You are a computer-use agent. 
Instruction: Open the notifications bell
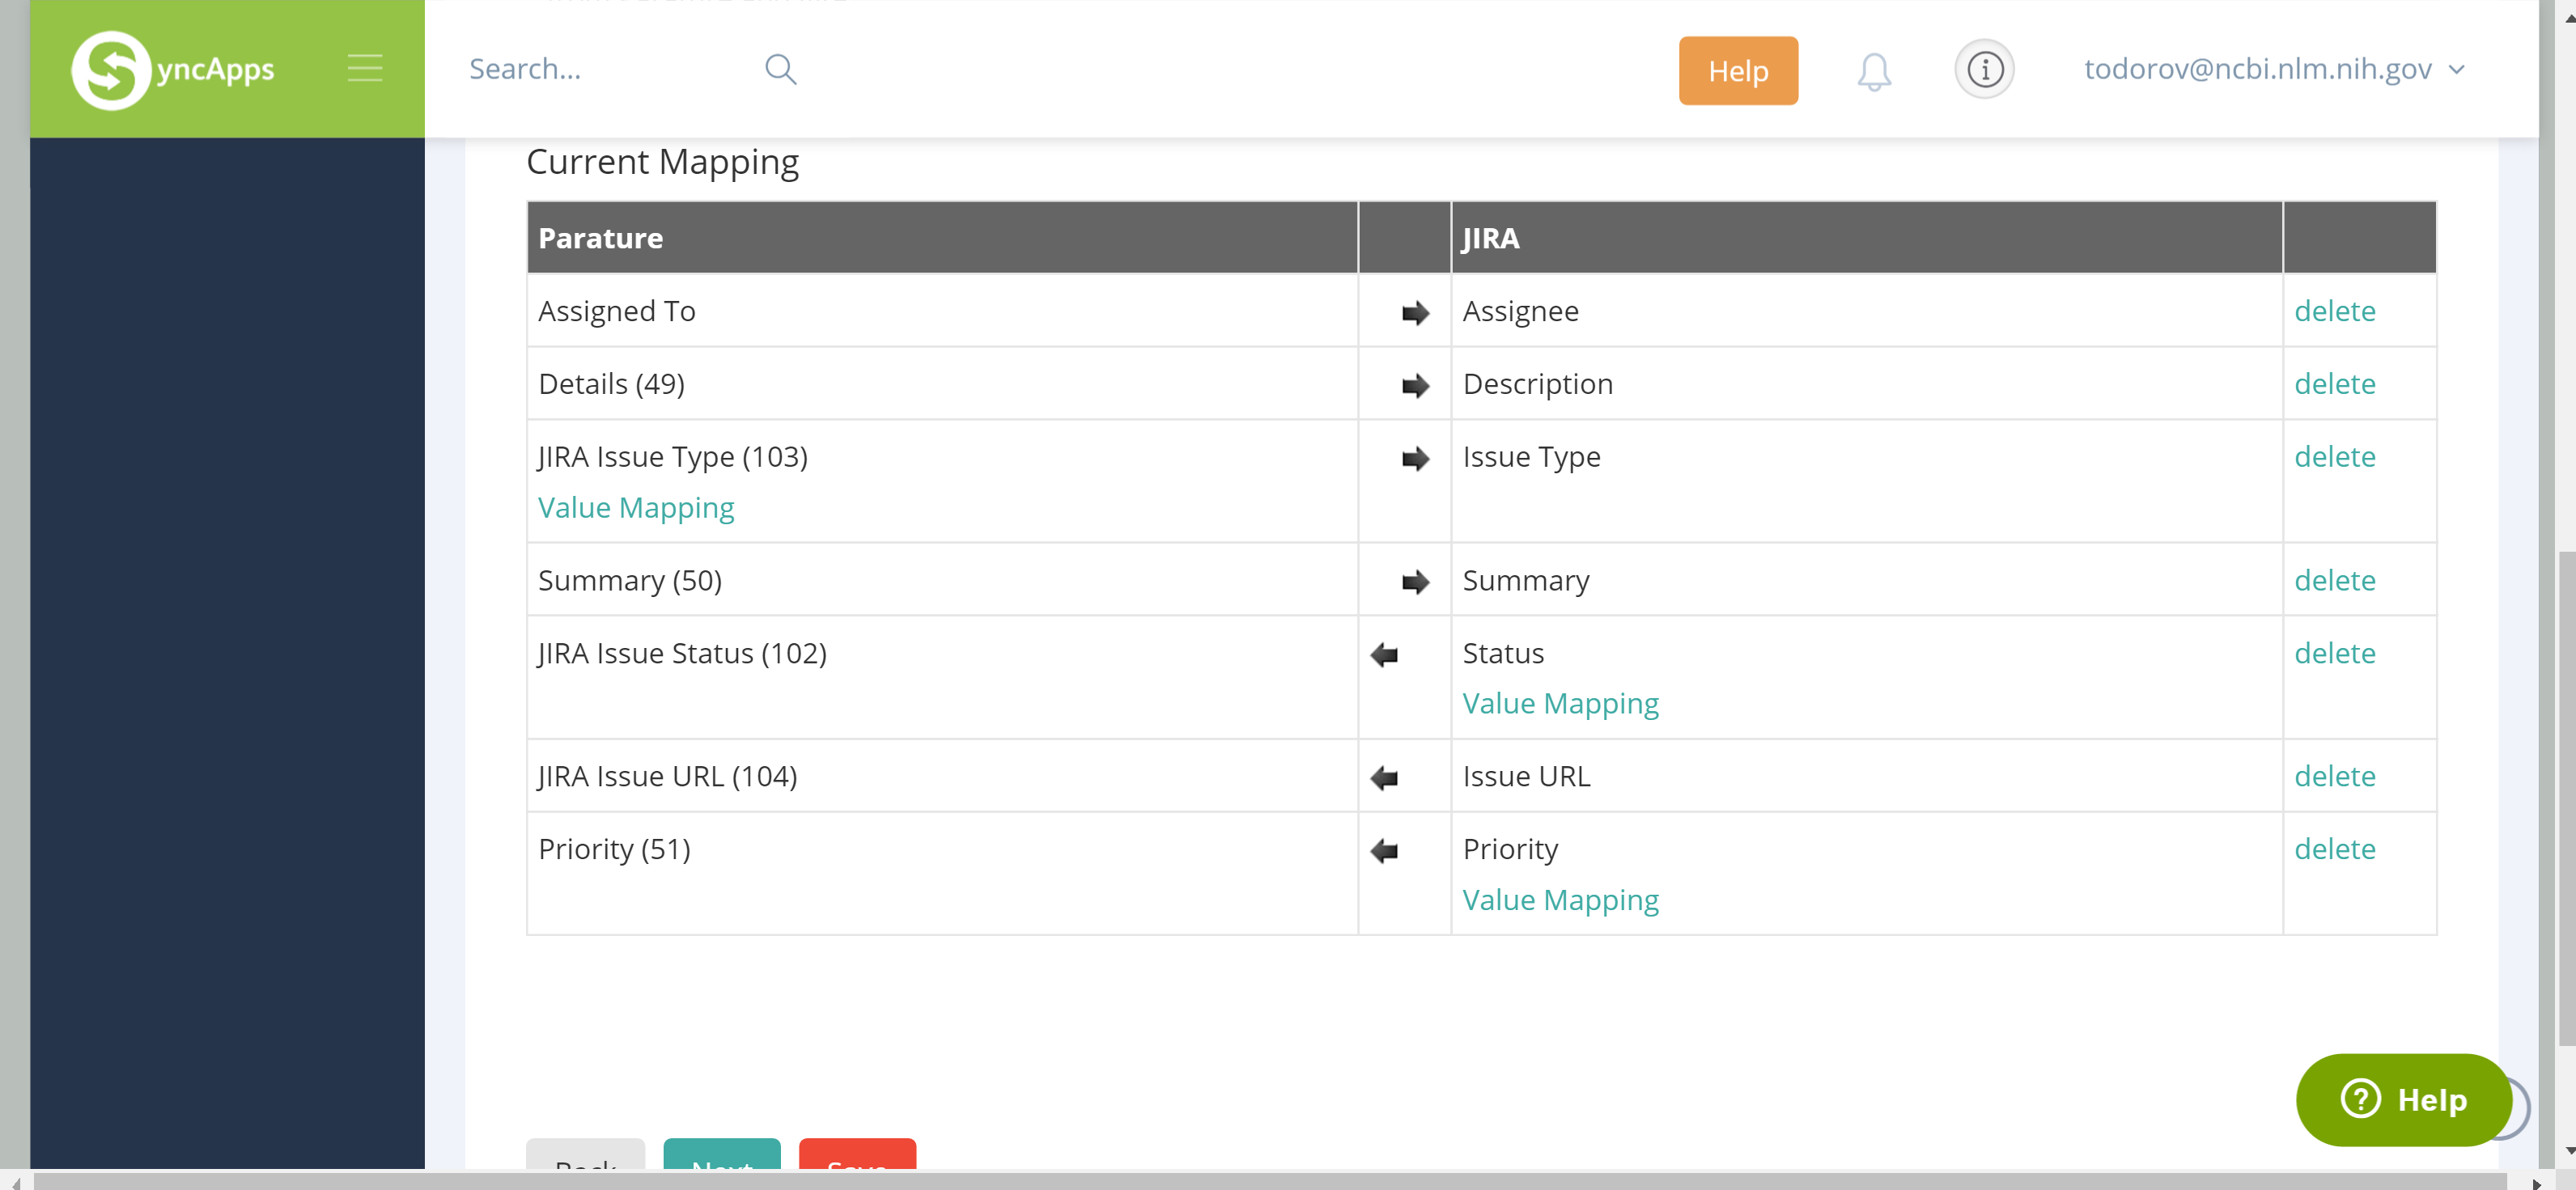point(1874,71)
